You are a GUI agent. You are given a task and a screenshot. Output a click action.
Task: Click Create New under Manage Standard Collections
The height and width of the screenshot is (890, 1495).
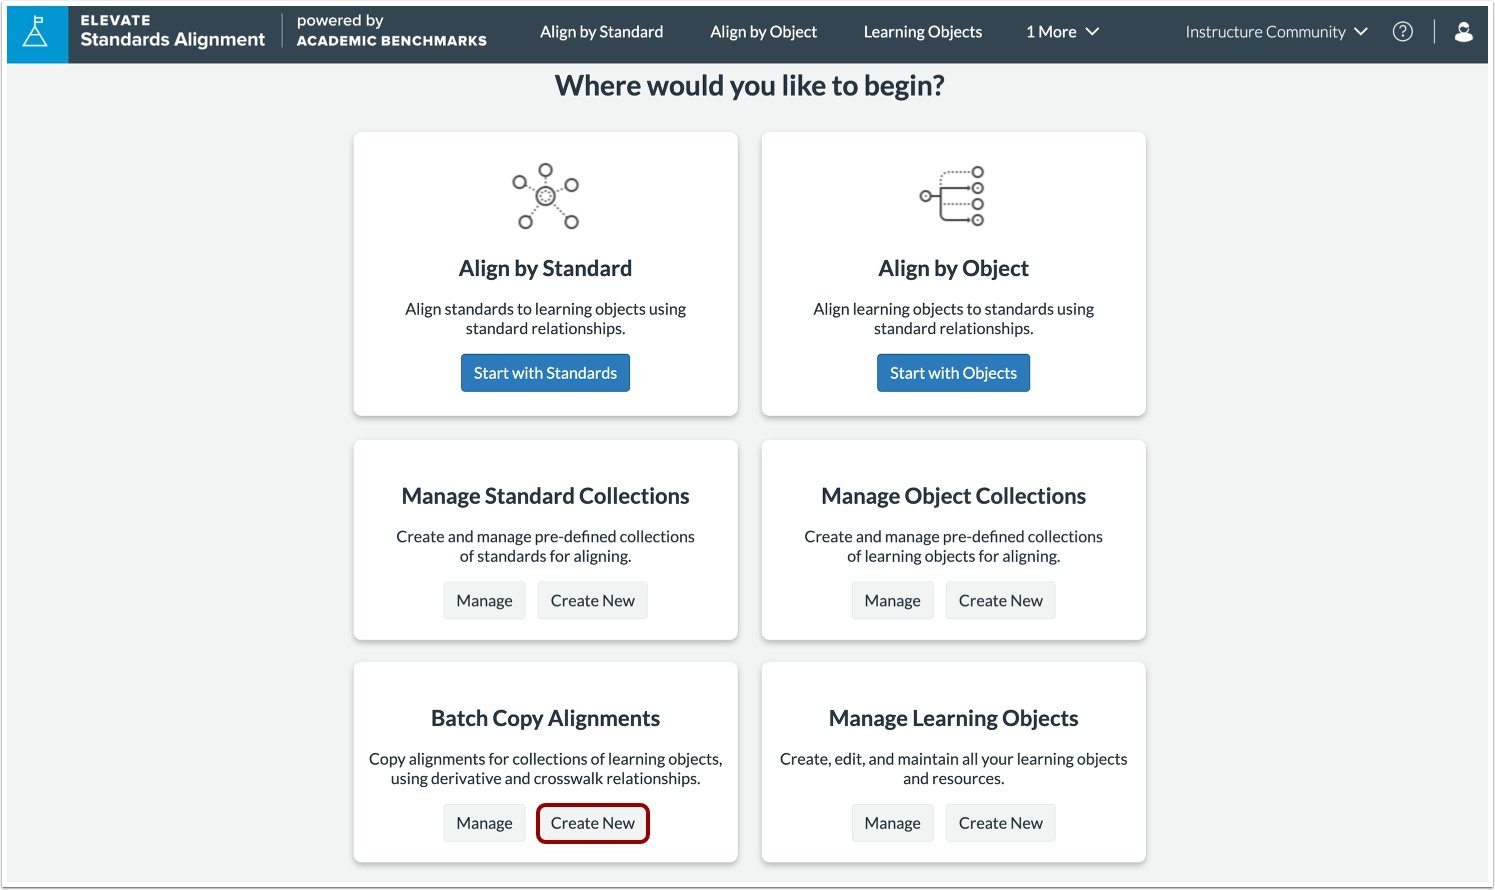592,600
